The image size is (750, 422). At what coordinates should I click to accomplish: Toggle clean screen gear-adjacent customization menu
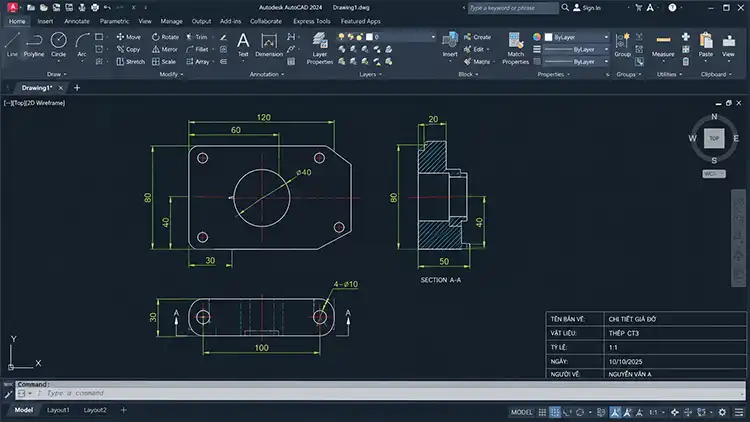[x=739, y=412]
